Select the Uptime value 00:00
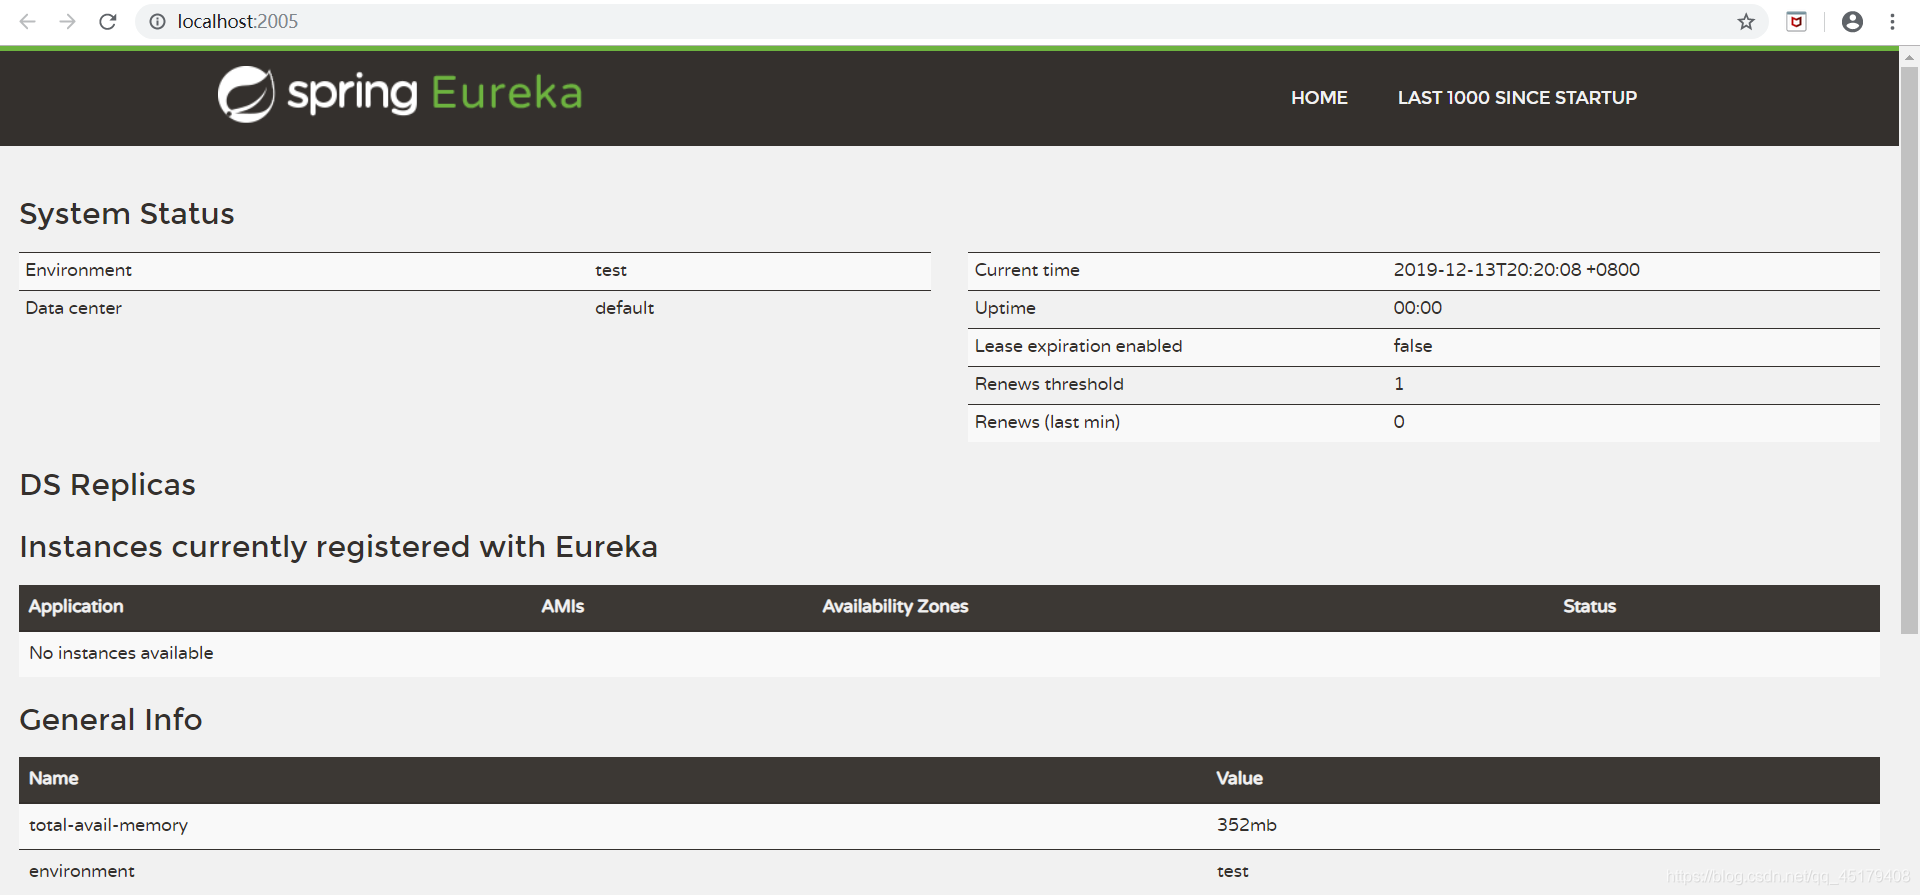 point(1417,308)
